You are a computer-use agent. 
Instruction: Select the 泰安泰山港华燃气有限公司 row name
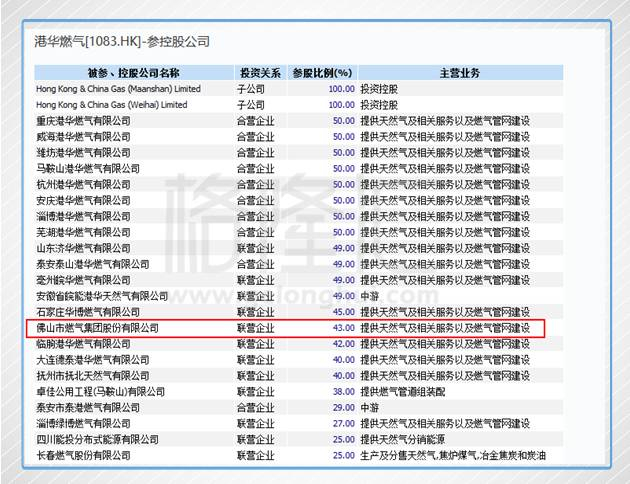tap(93, 264)
